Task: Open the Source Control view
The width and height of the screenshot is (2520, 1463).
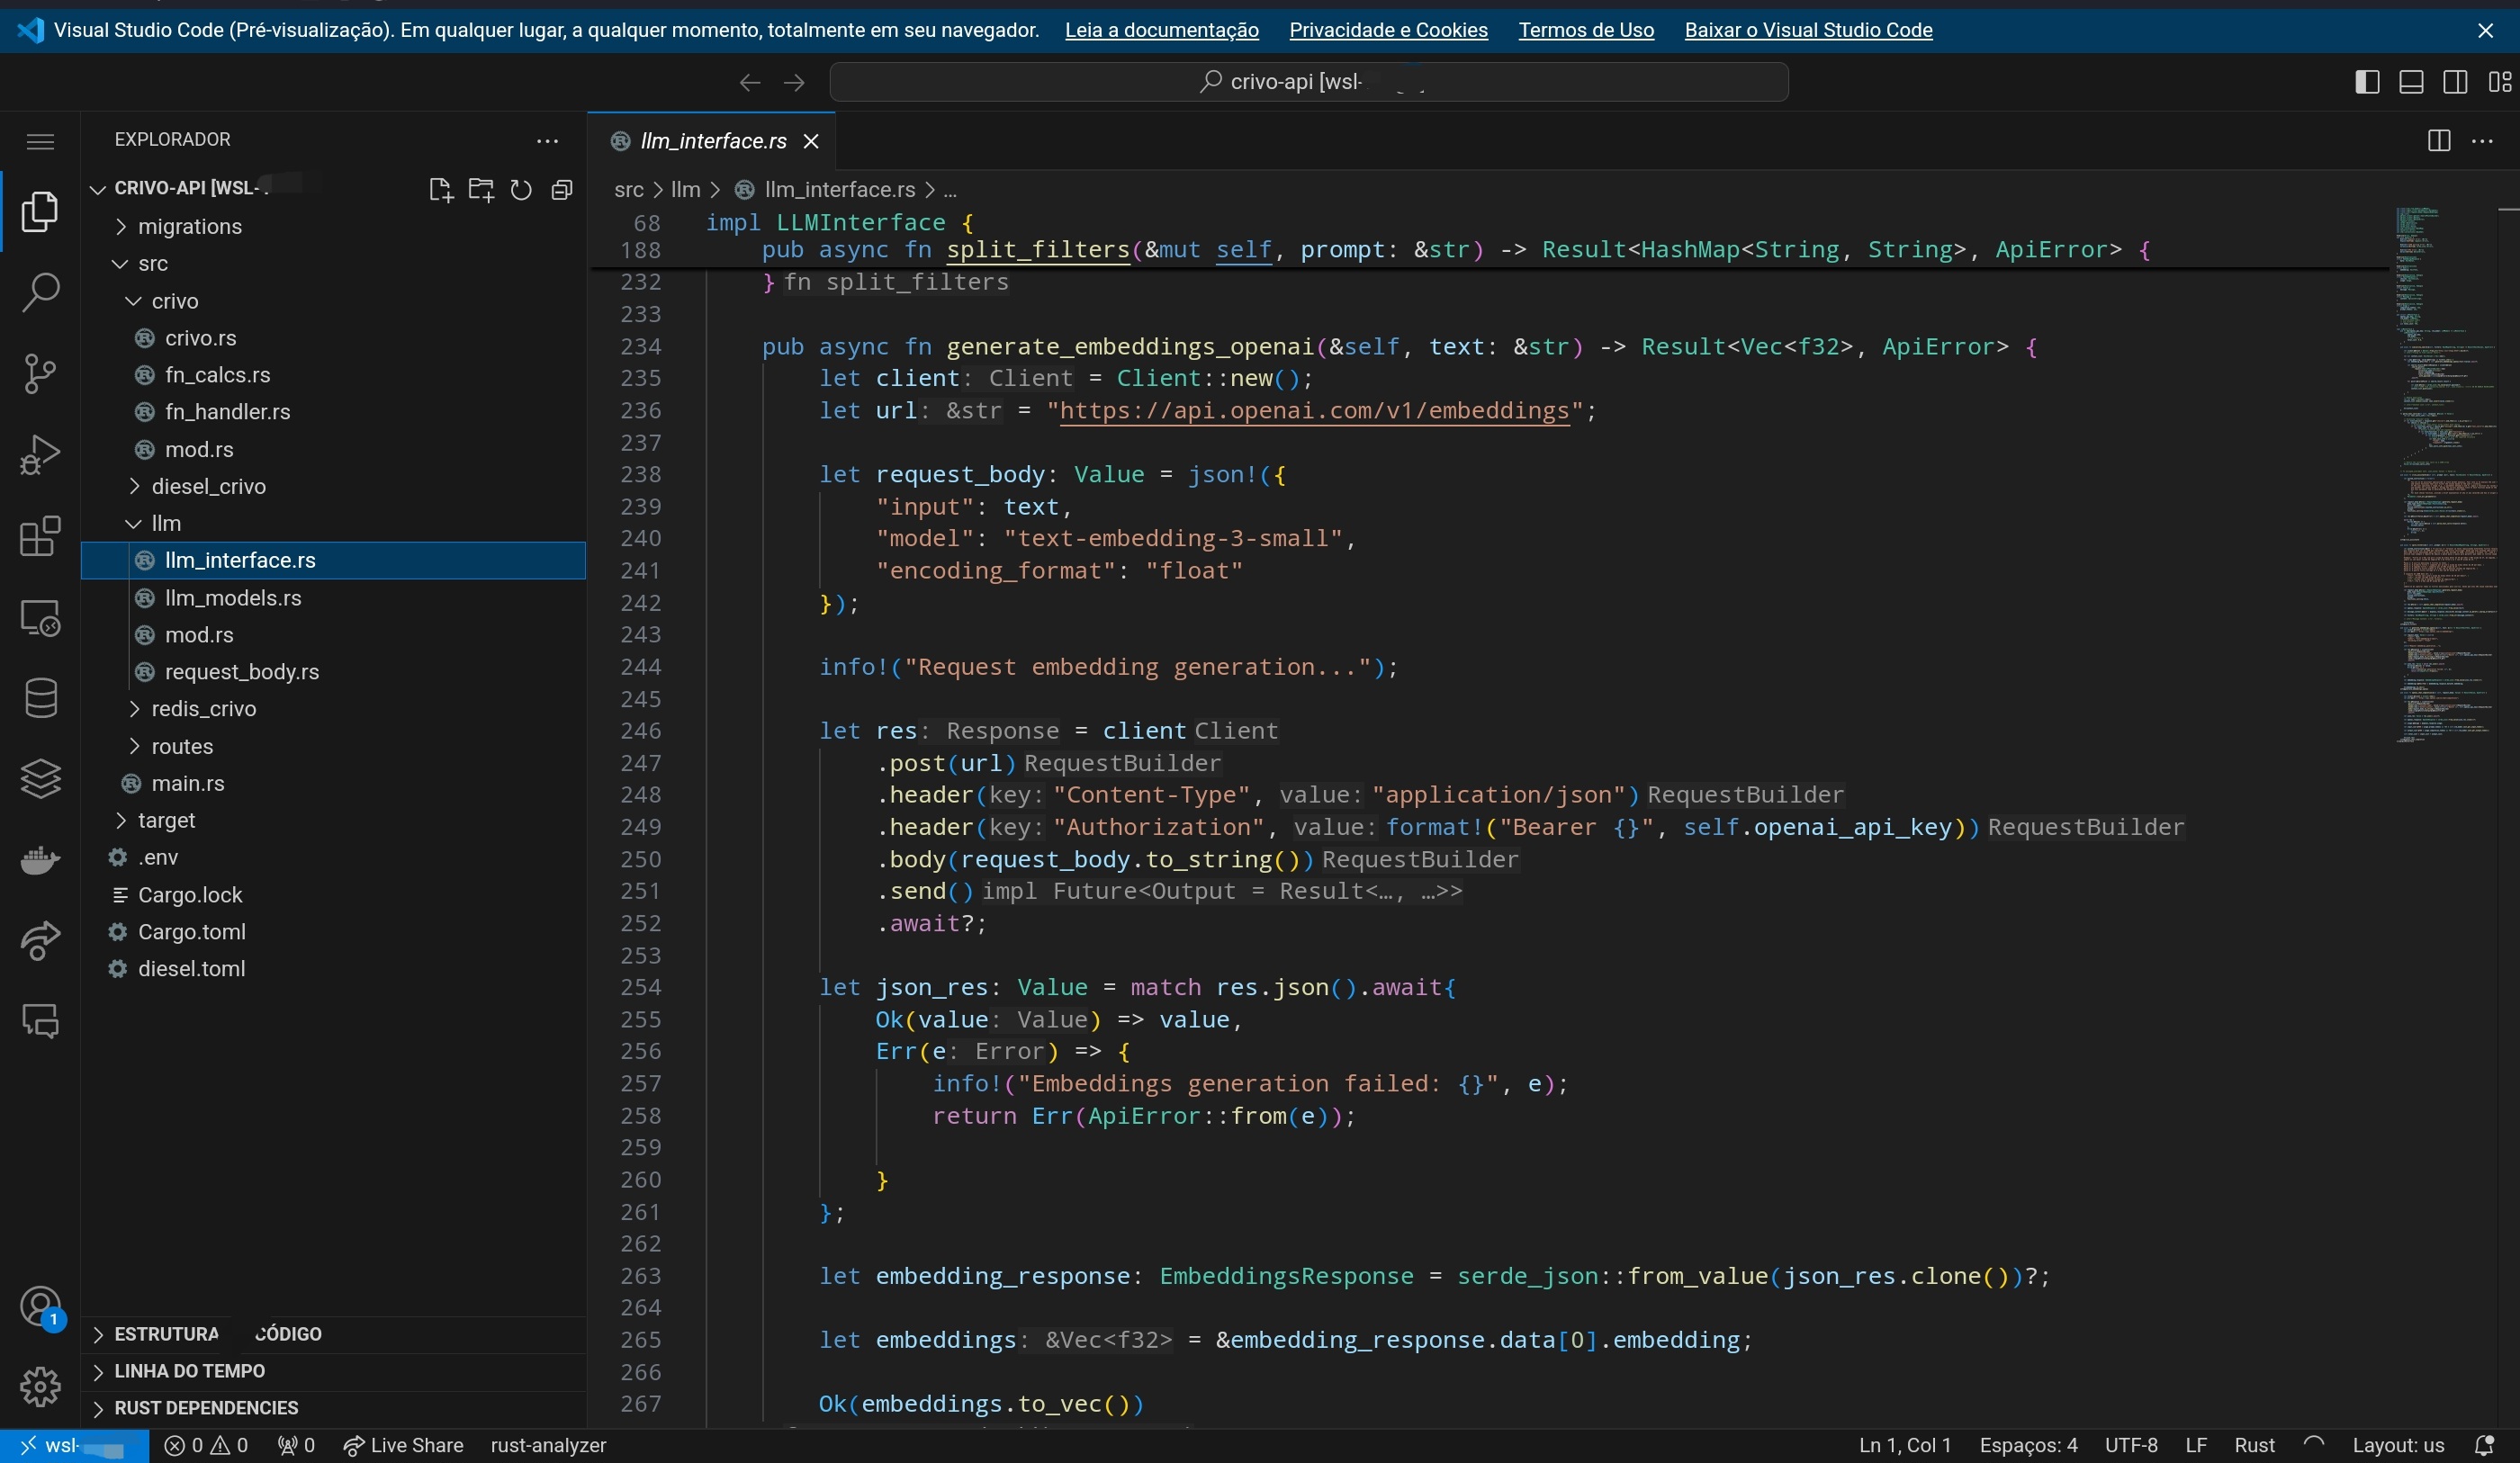Action: point(40,374)
